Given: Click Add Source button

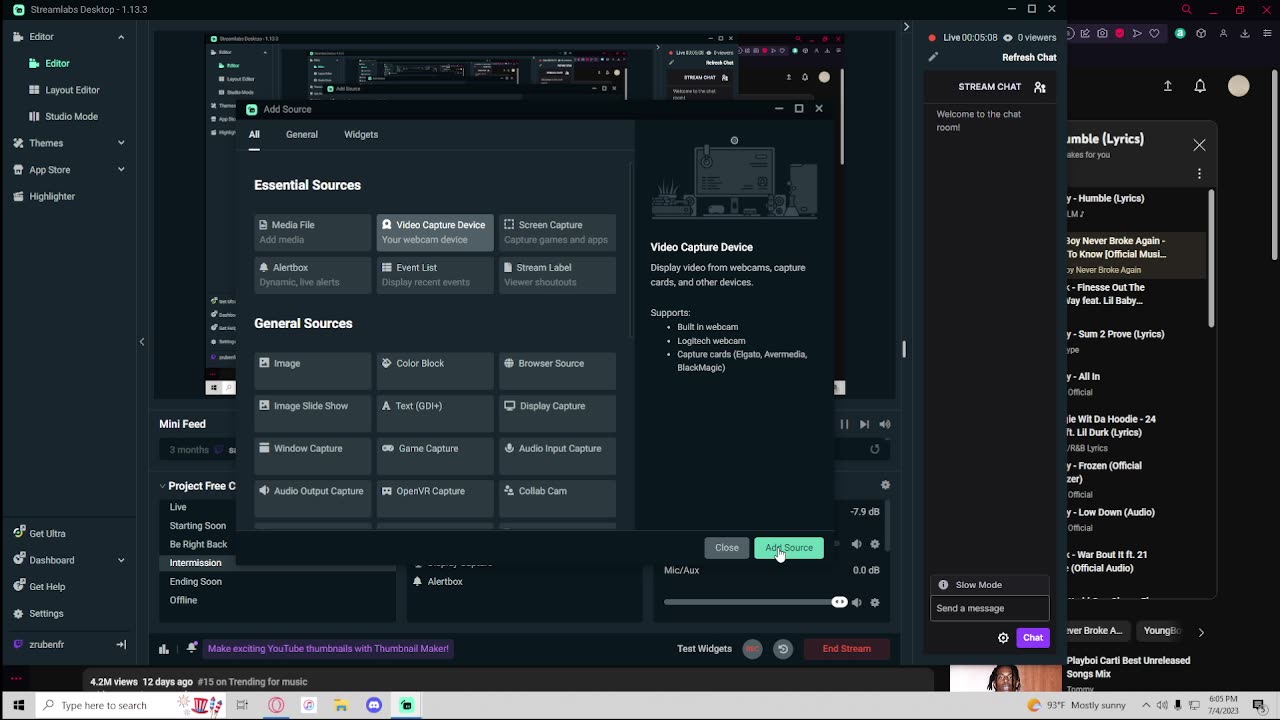Looking at the screenshot, I should click(789, 548).
